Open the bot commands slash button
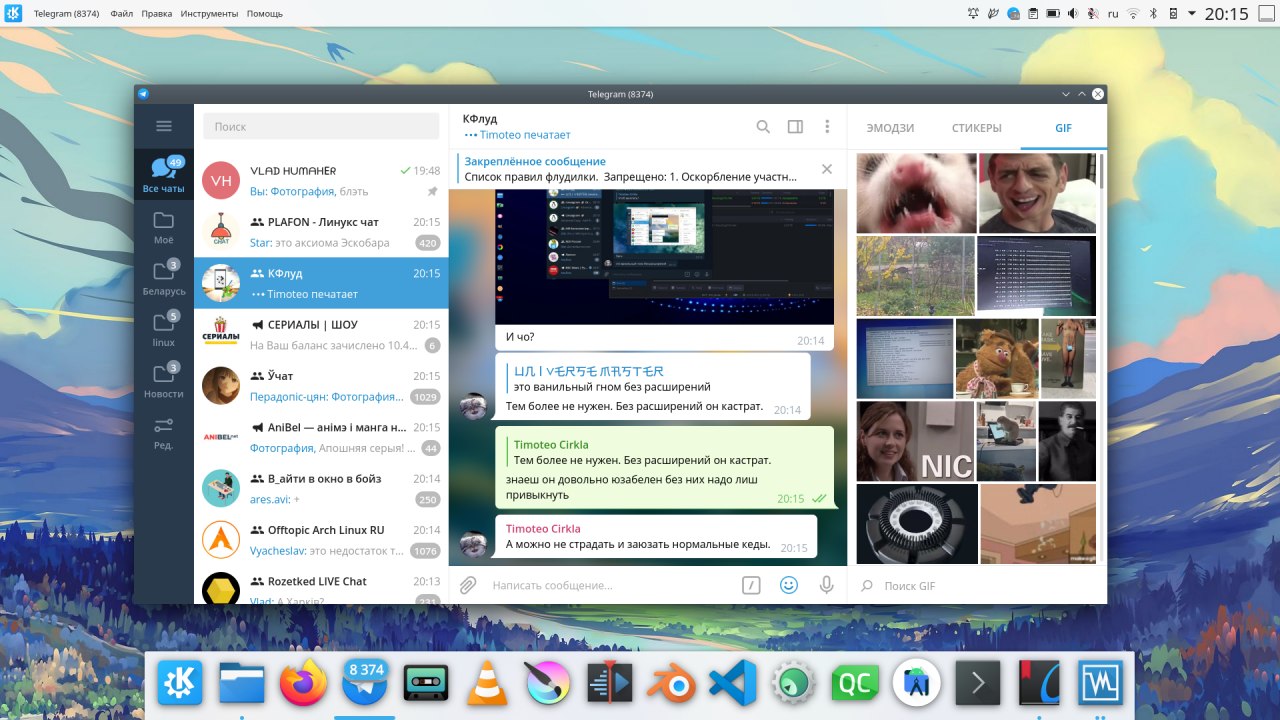Viewport: 1280px width, 720px height. [751, 585]
